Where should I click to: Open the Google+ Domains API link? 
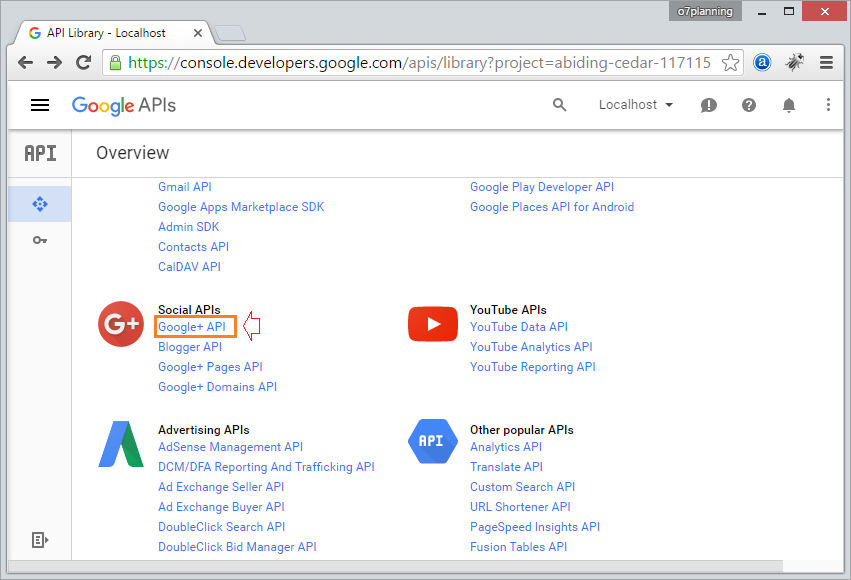(217, 387)
